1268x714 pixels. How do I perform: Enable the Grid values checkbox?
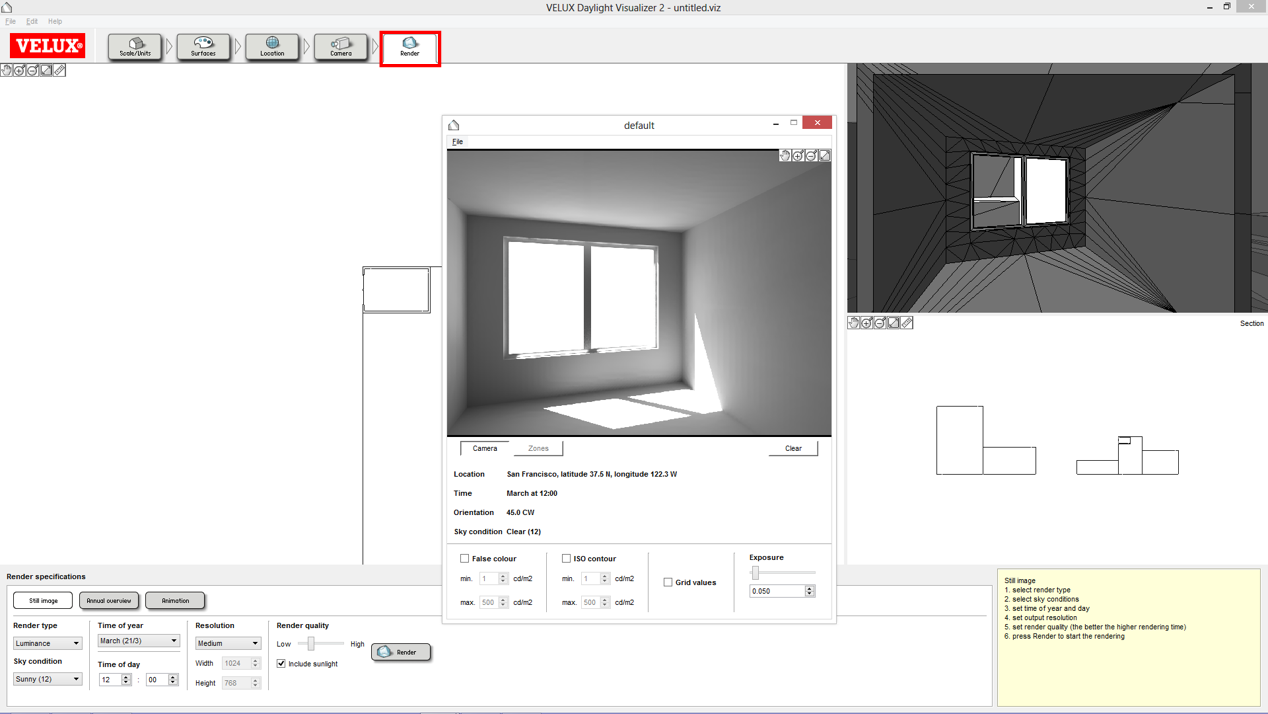coord(668,582)
